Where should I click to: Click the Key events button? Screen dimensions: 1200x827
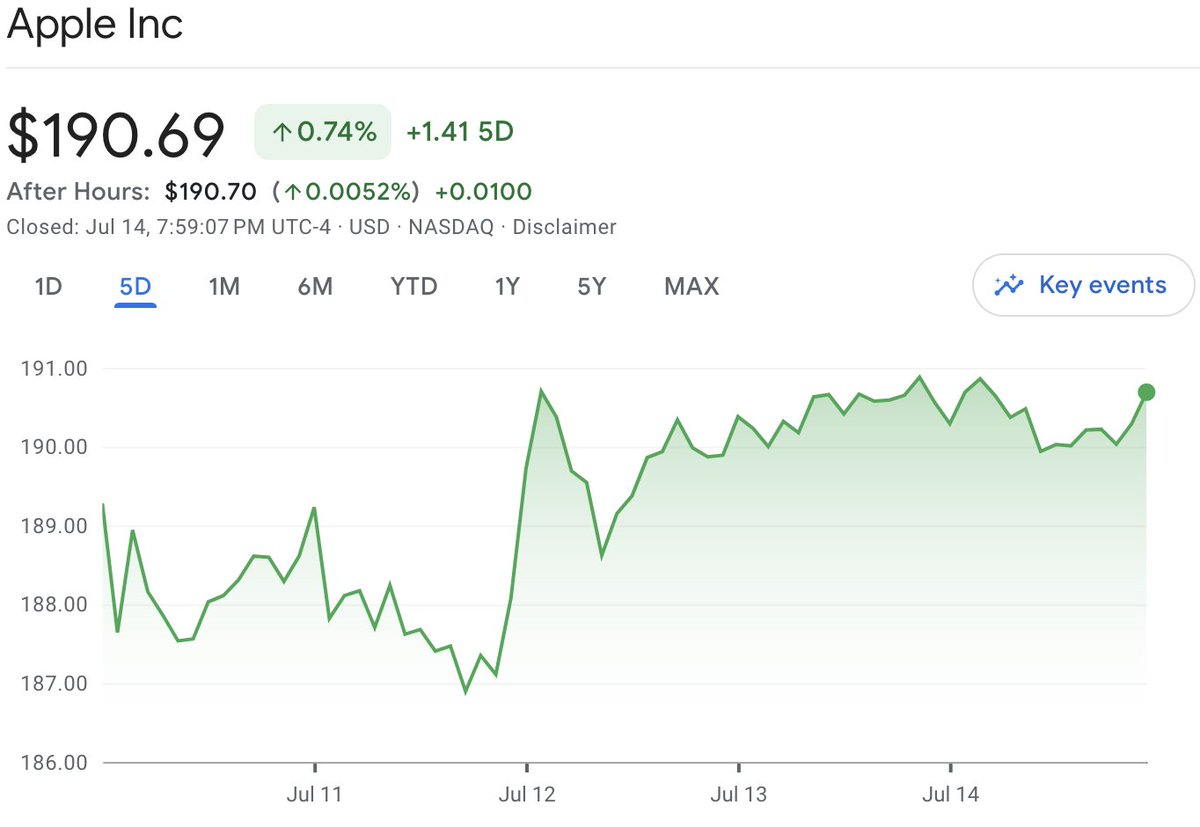pos(1083,285)
